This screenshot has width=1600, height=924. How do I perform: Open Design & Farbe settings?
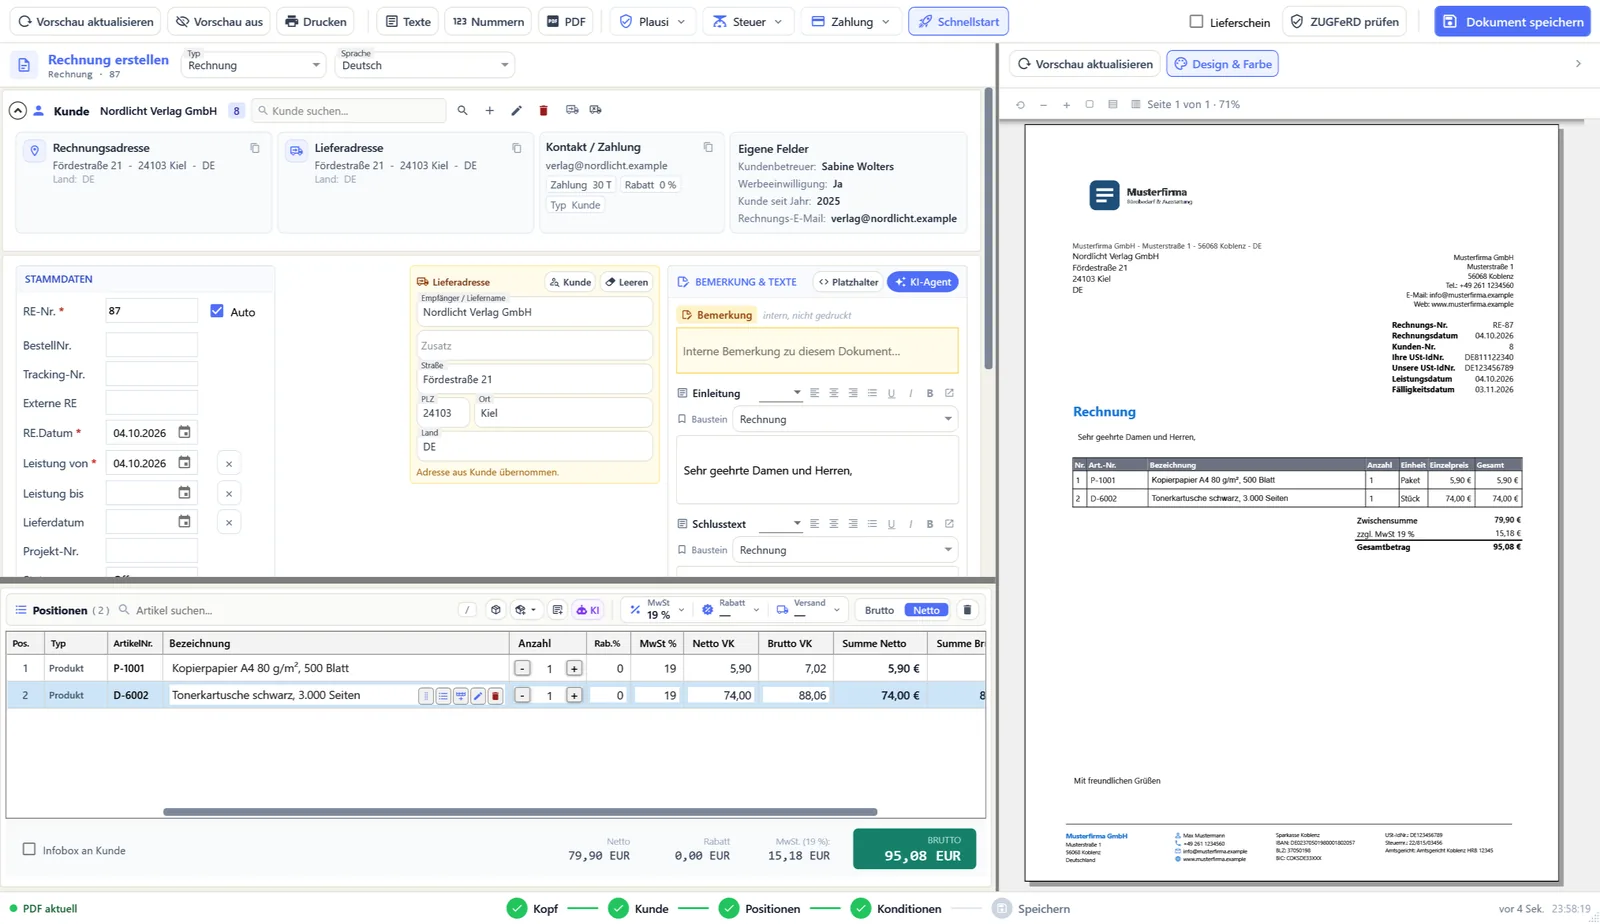point(1222,64)
